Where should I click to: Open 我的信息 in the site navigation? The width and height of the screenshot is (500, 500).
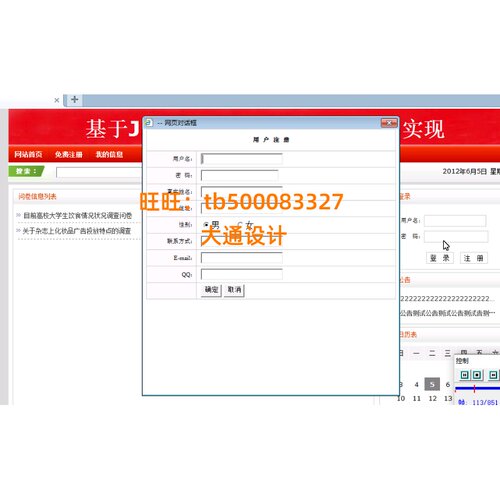coord(109,154)
